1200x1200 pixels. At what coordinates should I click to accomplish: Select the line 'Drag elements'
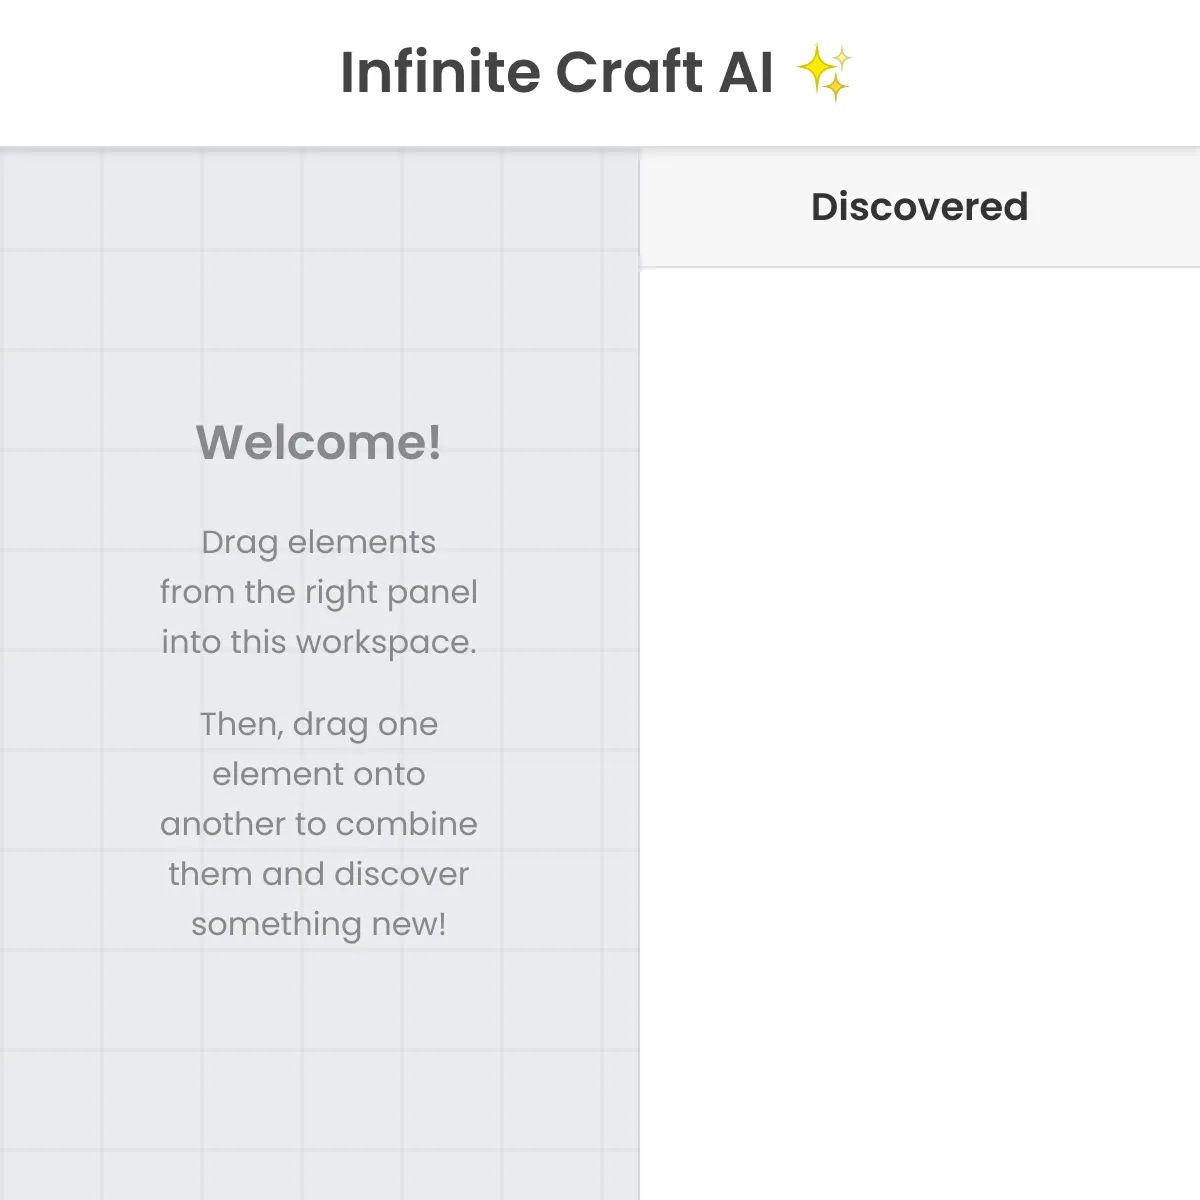click(x=318, y=541)
